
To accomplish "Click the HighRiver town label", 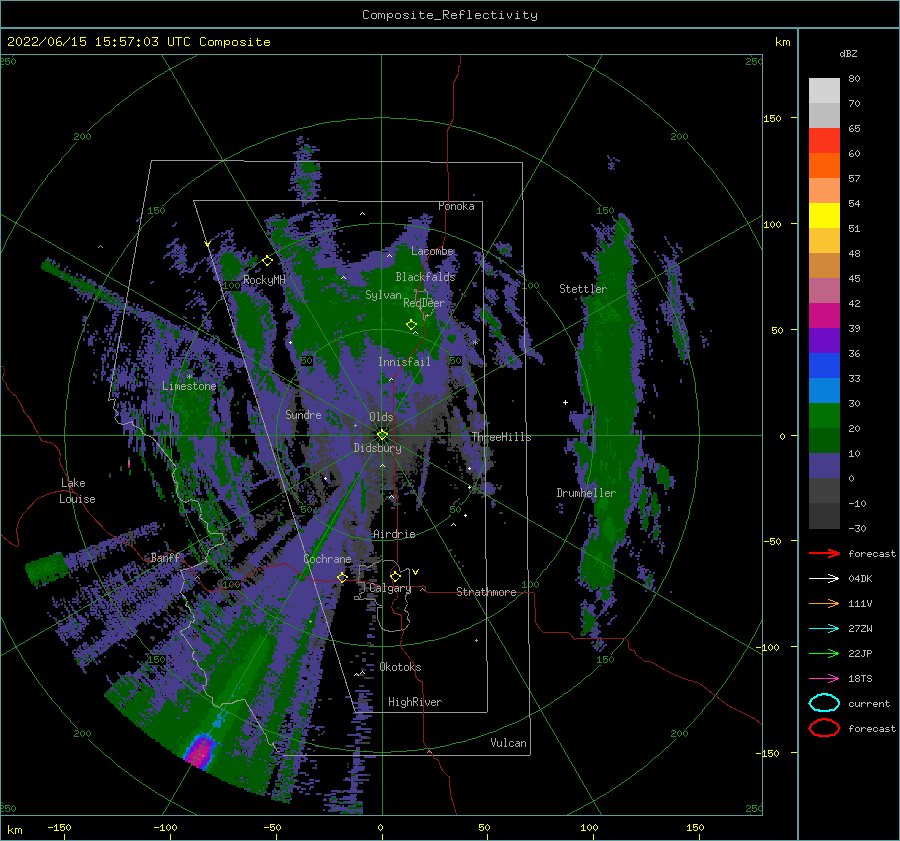I will tap(415, 702).
